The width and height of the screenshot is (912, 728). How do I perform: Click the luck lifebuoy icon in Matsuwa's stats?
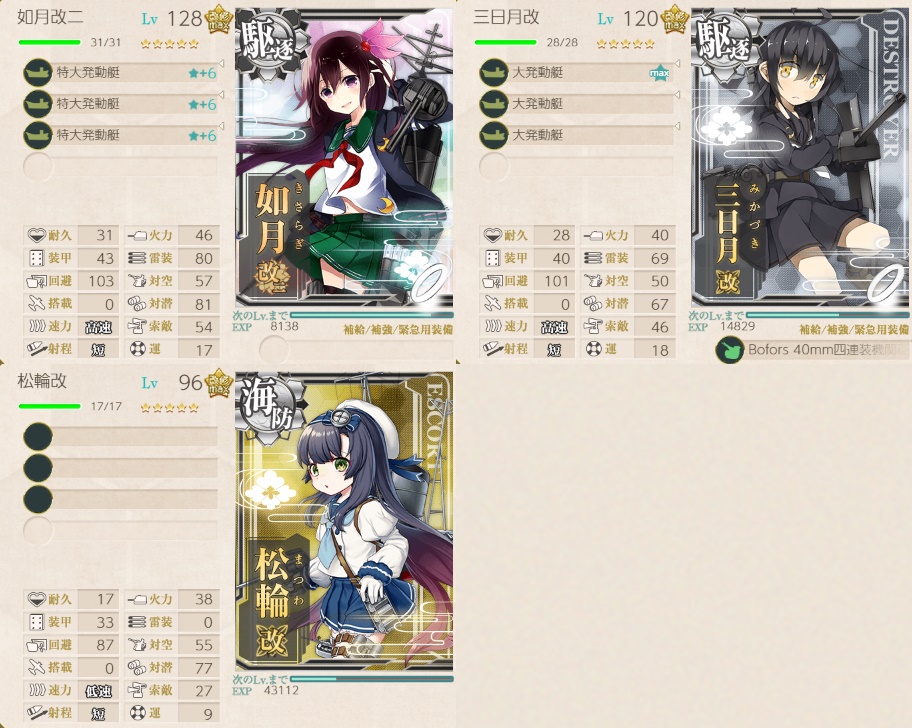coord(137,713)
